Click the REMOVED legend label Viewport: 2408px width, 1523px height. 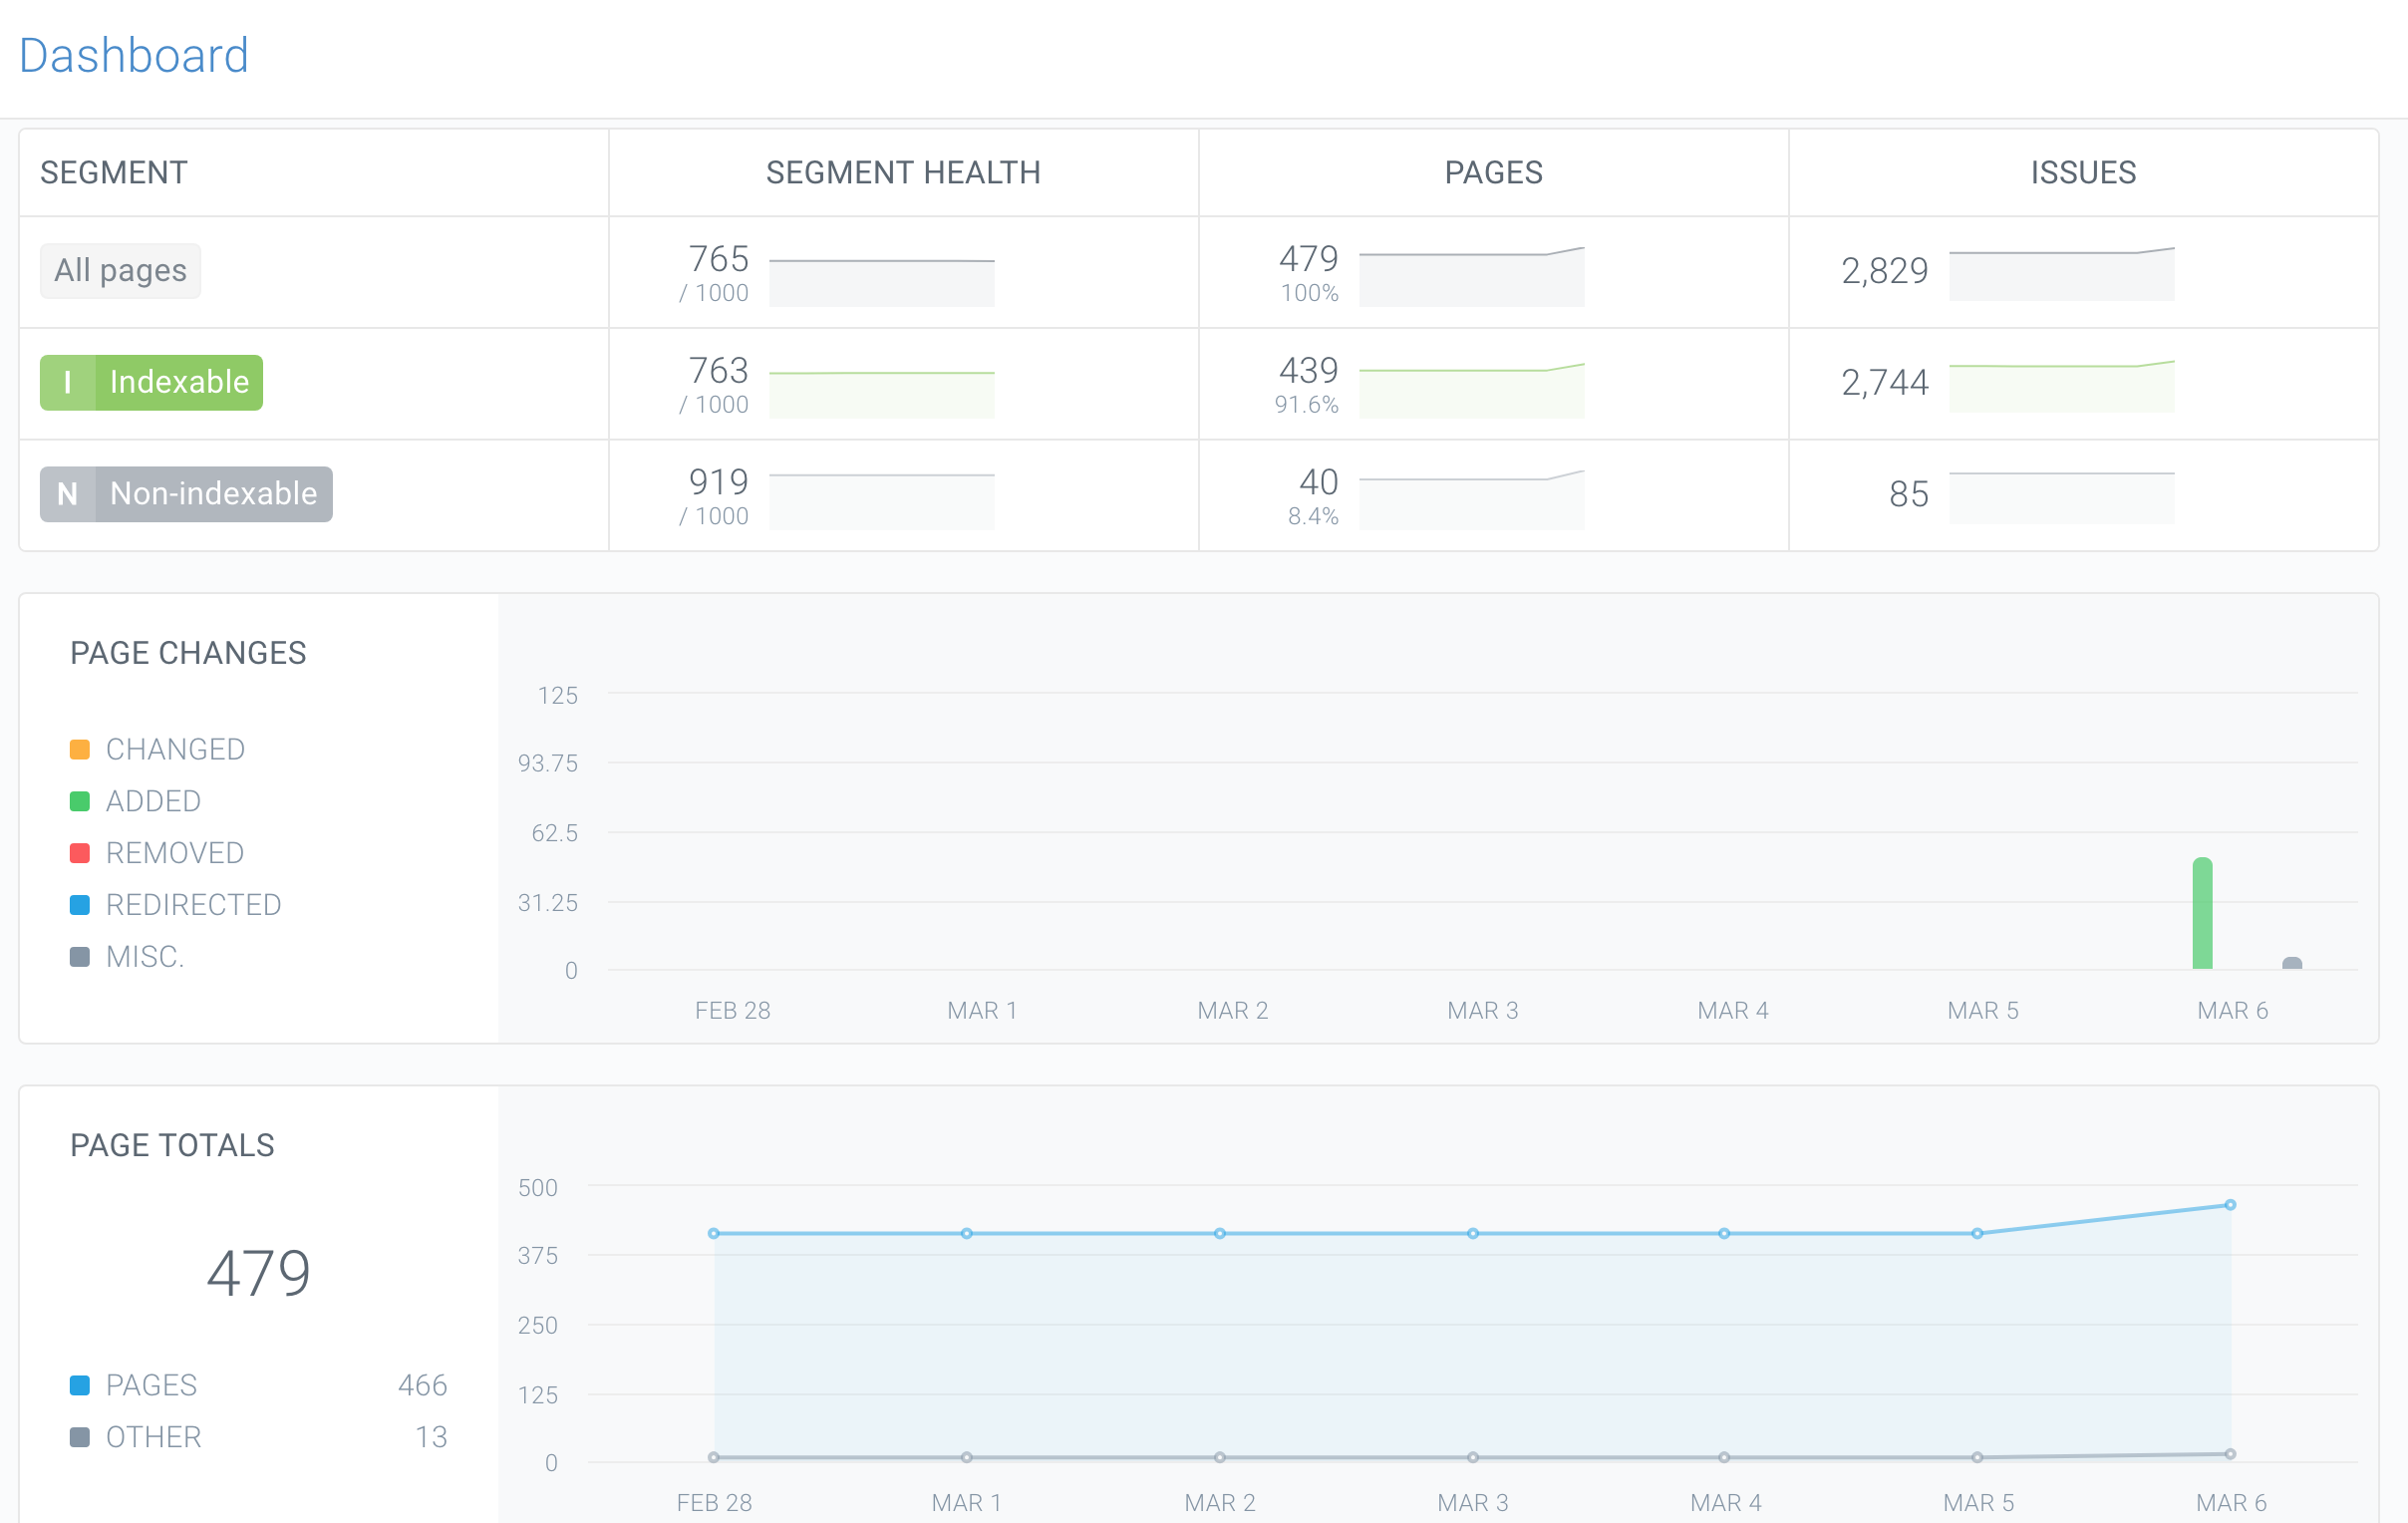(175, 854)
